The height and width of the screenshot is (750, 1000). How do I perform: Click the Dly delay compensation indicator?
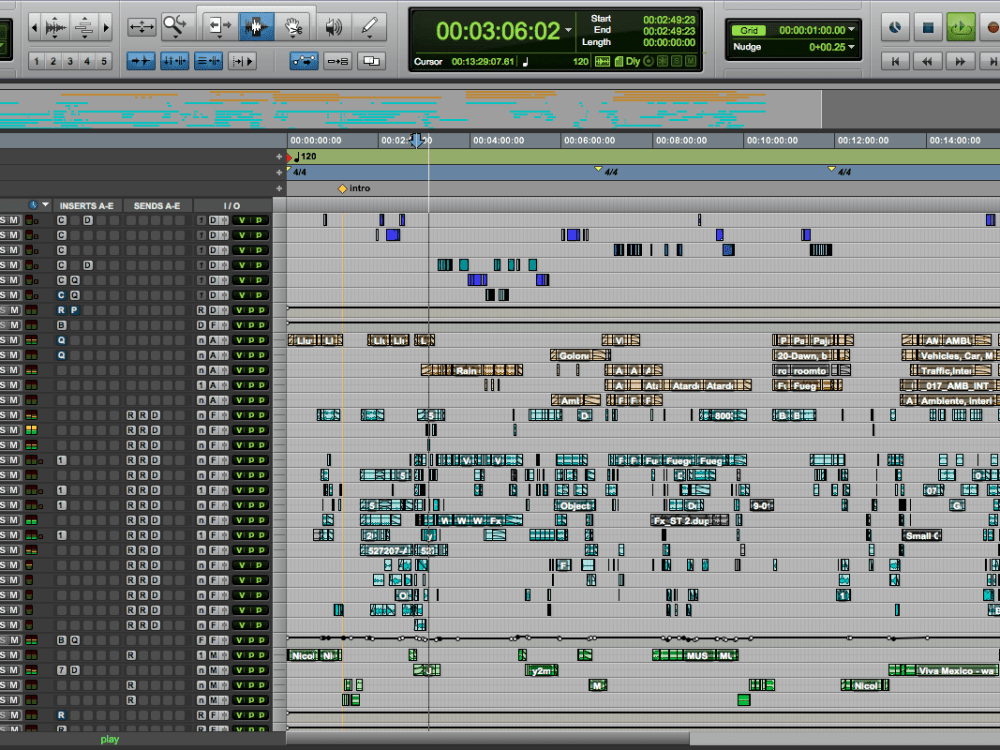[x=633, y=61]
